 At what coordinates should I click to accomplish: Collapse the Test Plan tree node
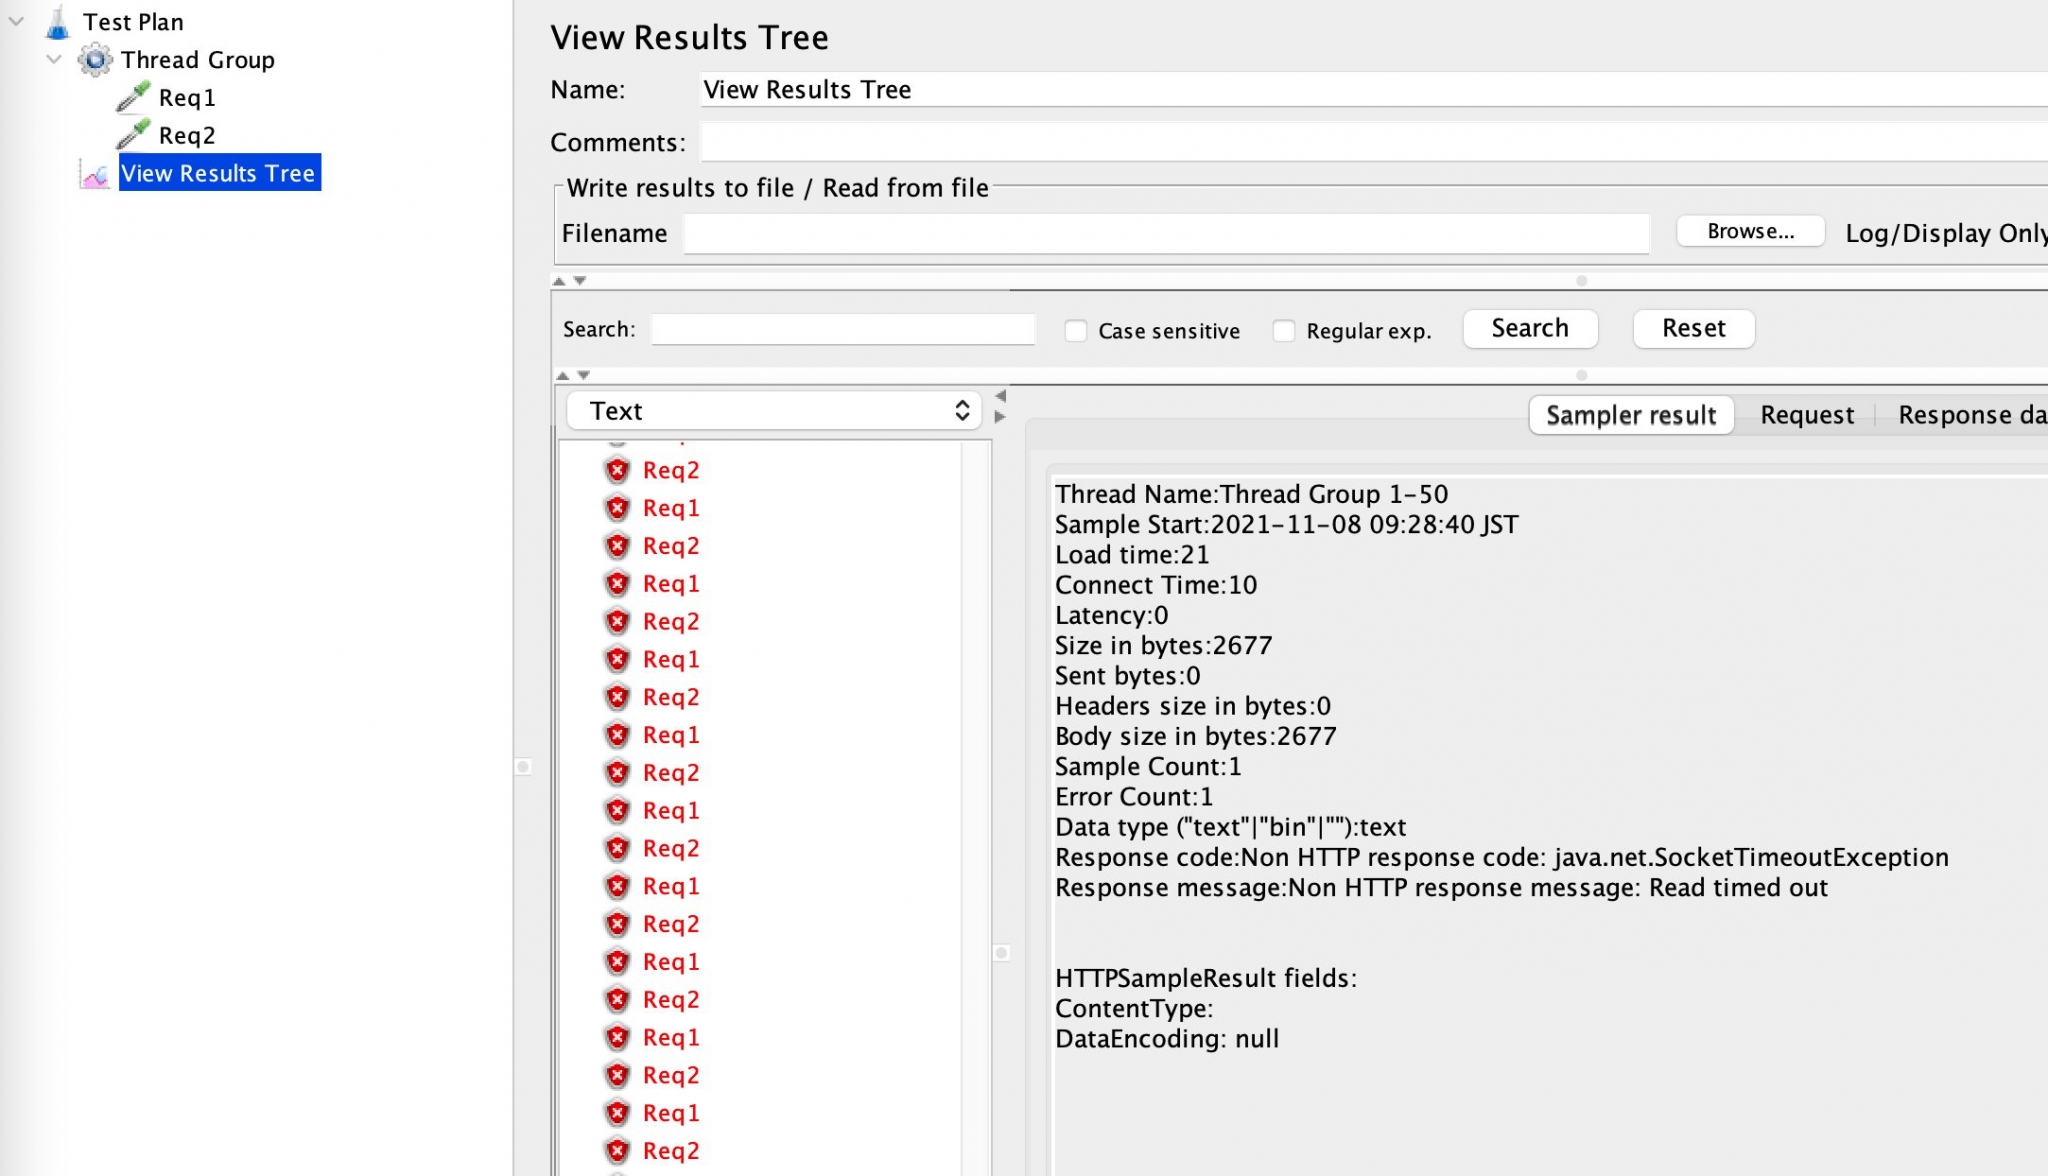tap(14, 21)
